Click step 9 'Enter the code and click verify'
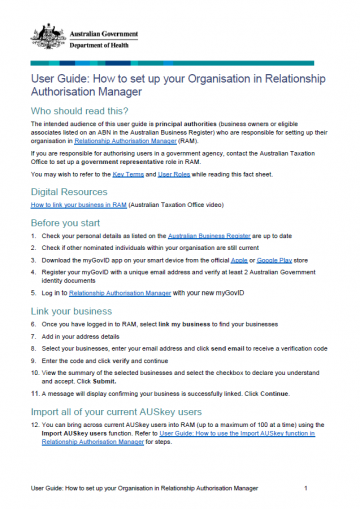The height and width of the screenshot is (509, 360). click(x=105, y=361)
